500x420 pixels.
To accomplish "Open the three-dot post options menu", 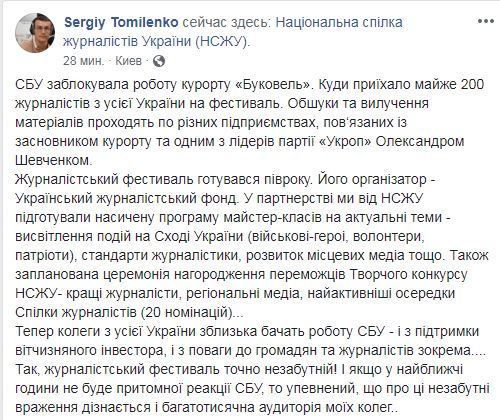I will point(485,21).
